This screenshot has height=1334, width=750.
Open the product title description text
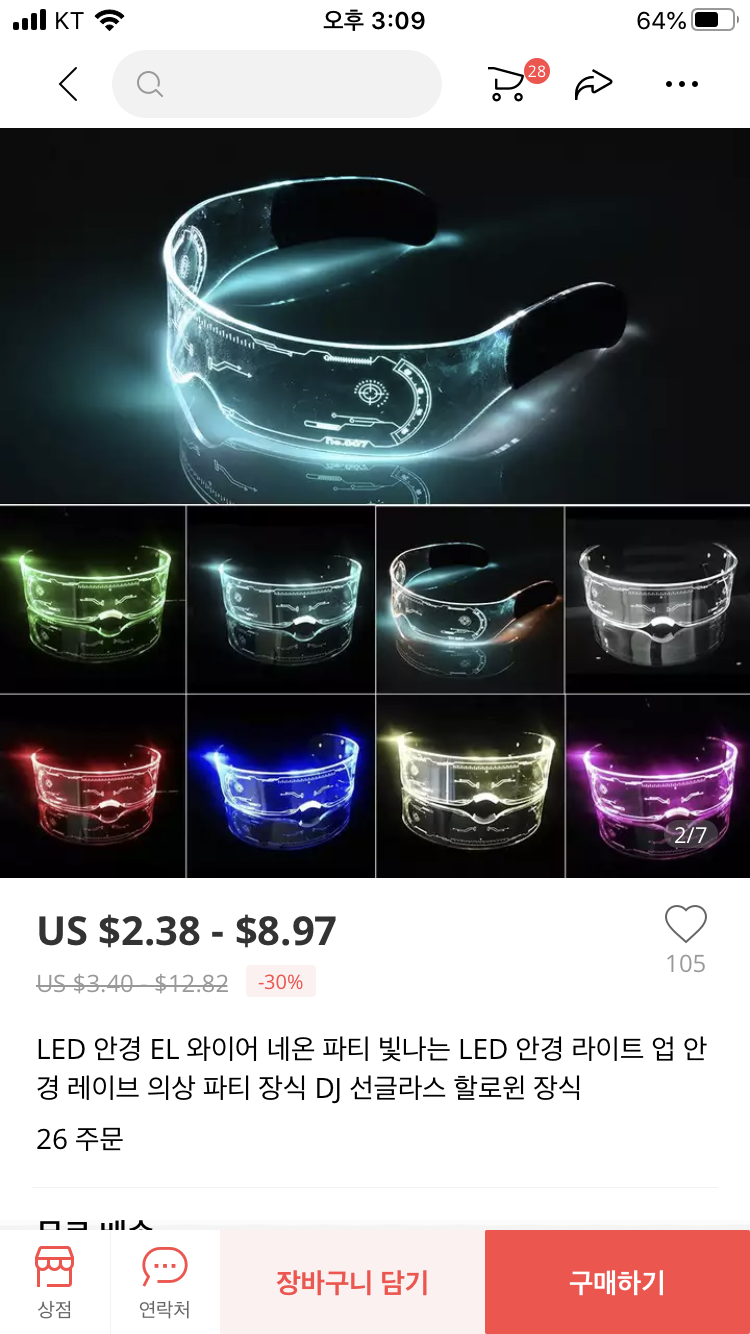click(372, 1068)
